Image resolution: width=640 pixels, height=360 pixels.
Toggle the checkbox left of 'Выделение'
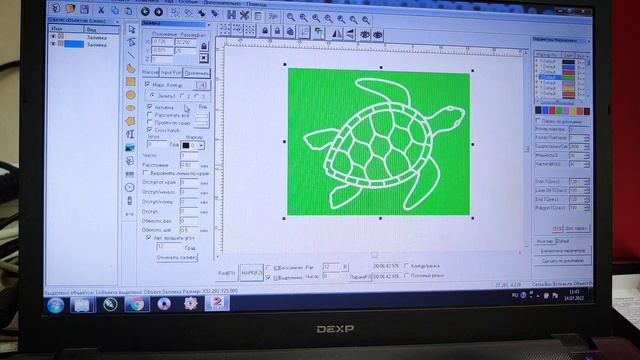point(268,278)
